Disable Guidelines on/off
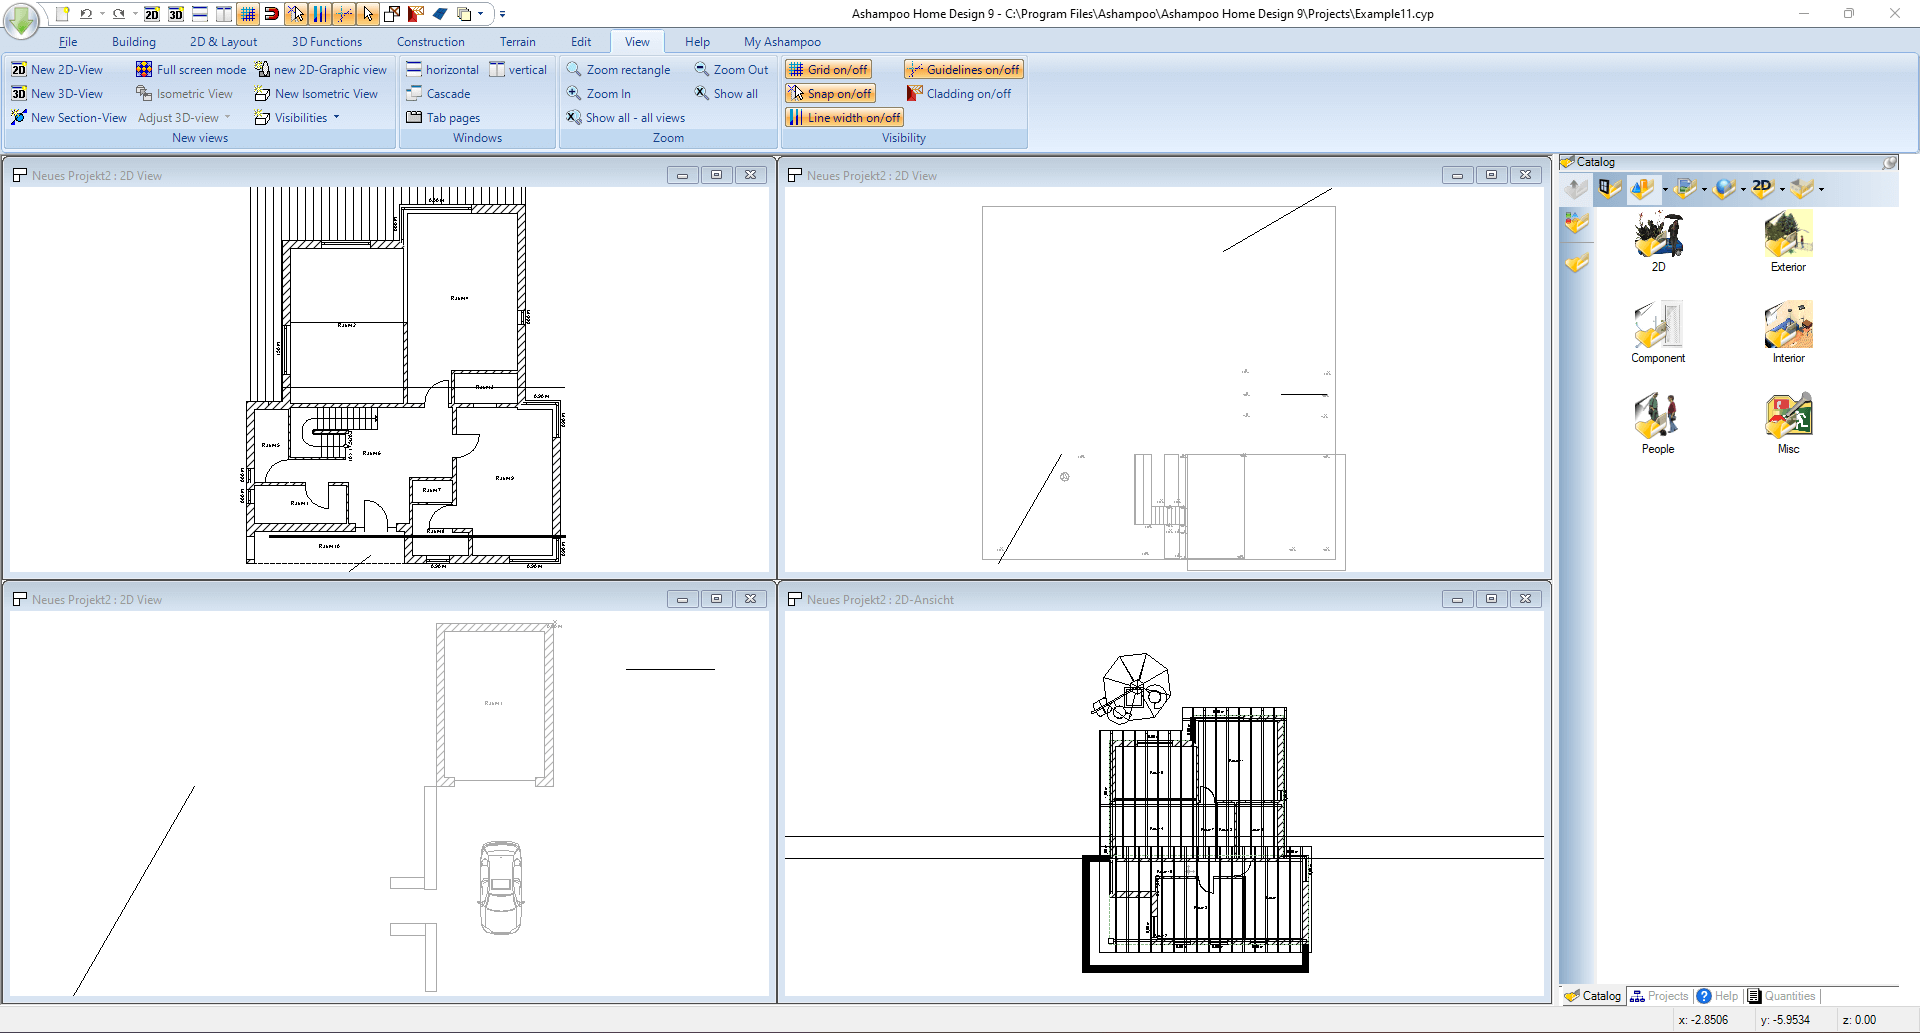The image size is (1920, 1033). tap(963, 70)
